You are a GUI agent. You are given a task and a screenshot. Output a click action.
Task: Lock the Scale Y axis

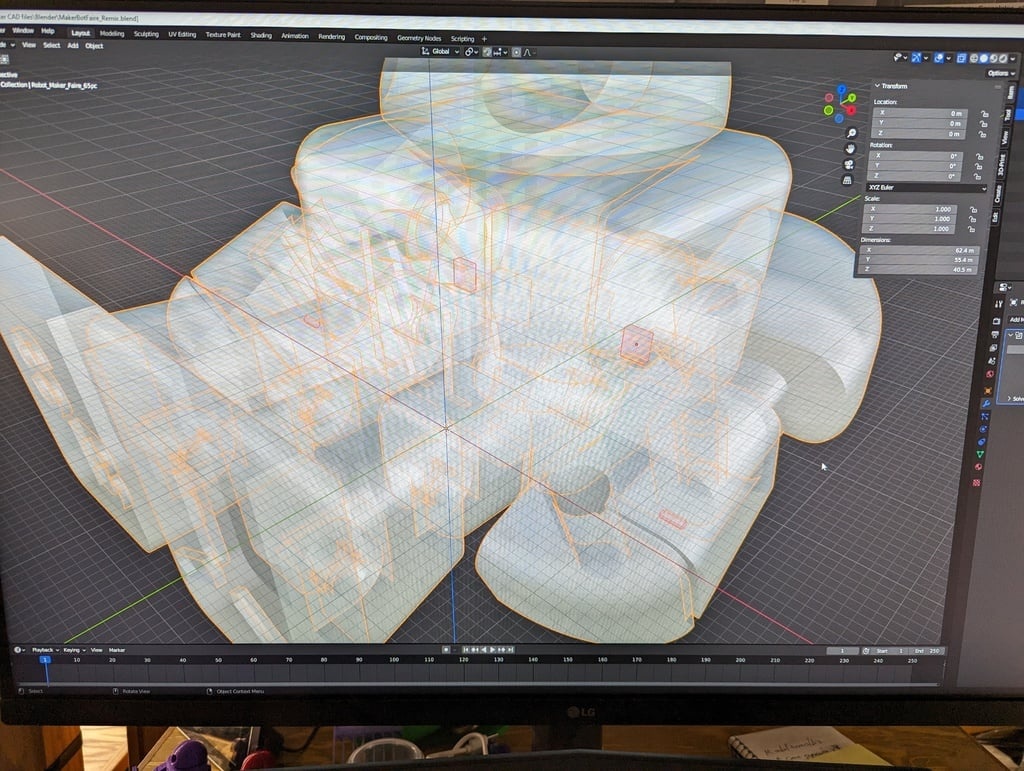[972, 219]
